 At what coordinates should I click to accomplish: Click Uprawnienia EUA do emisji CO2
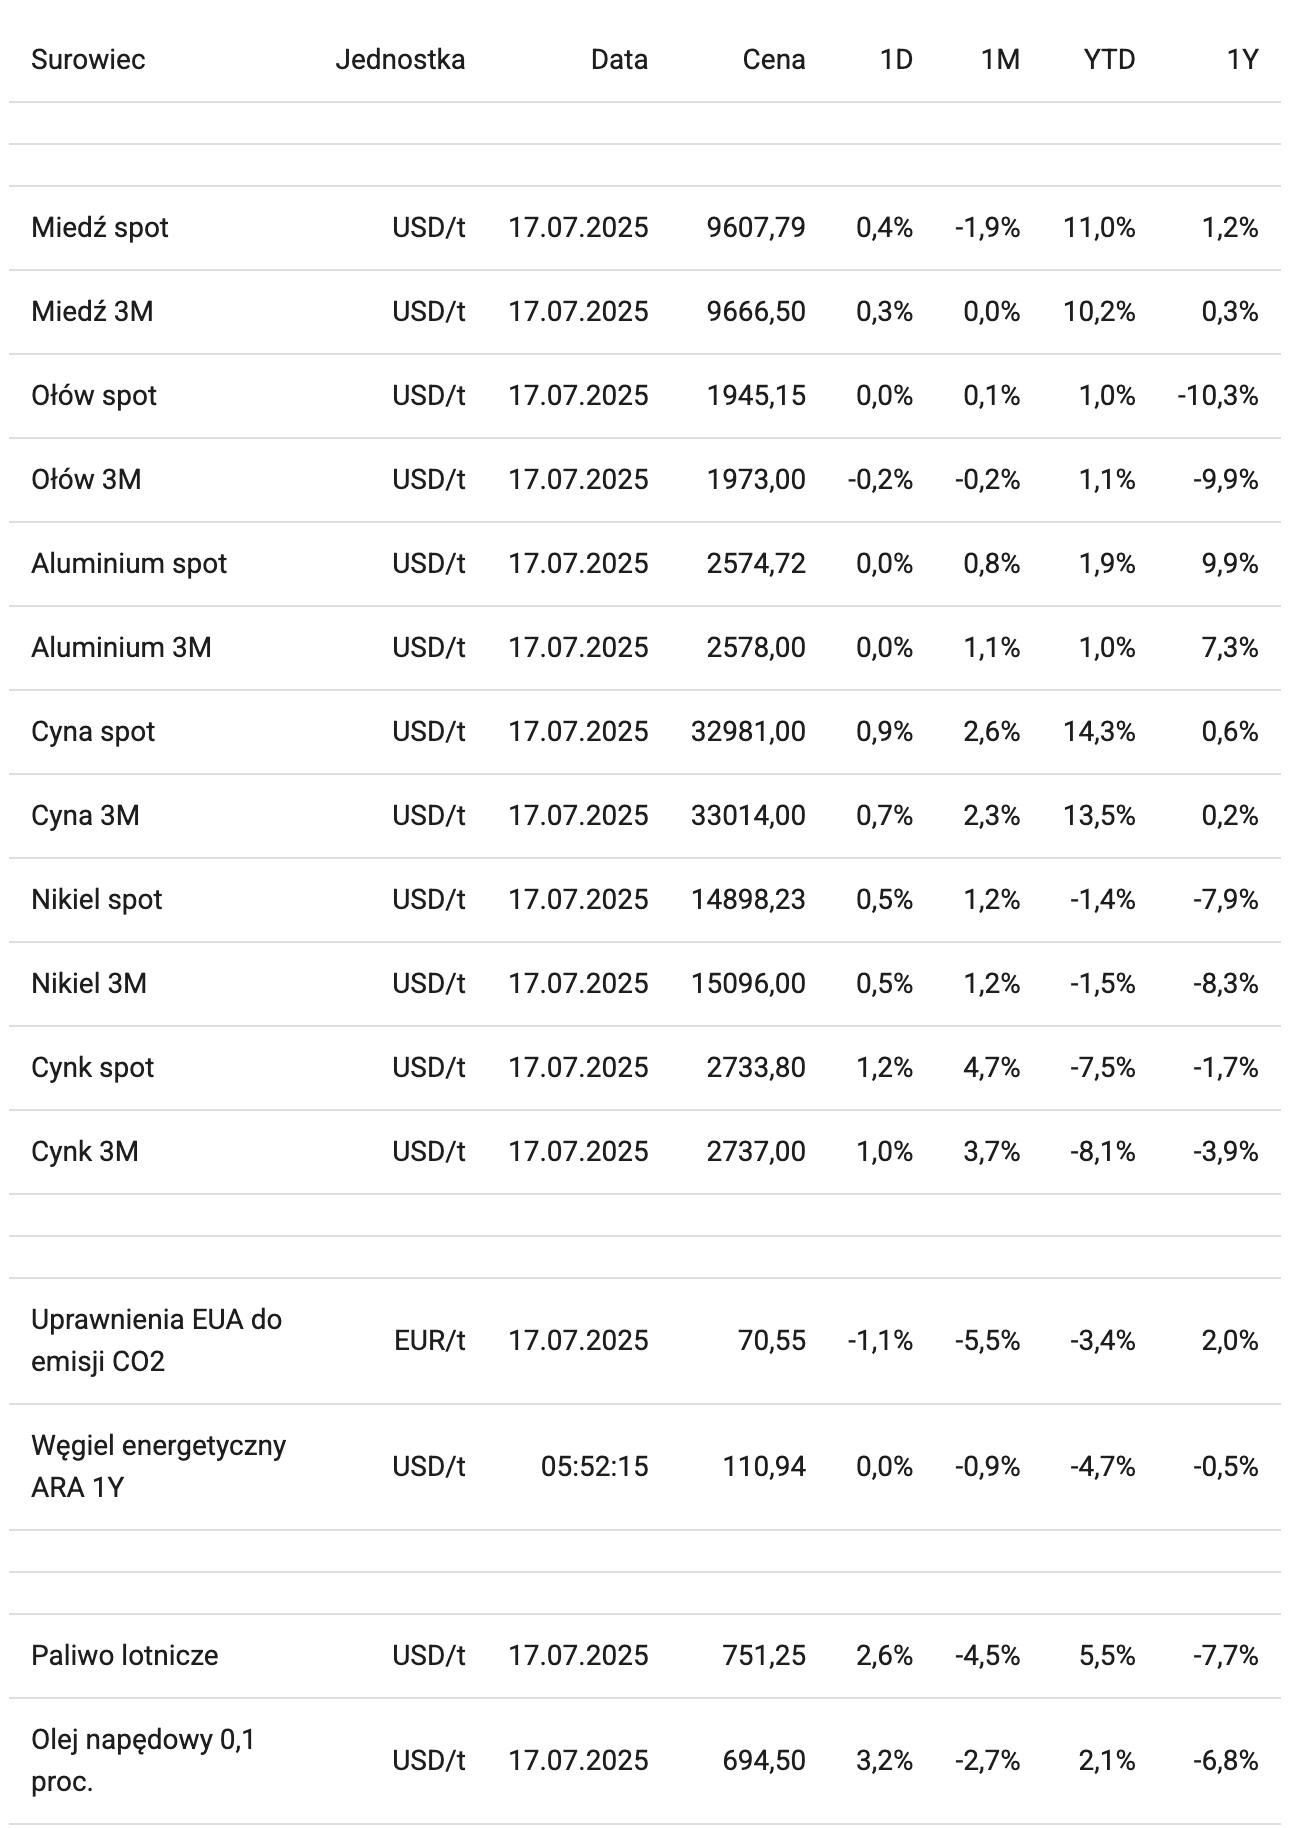(156, 1340)
